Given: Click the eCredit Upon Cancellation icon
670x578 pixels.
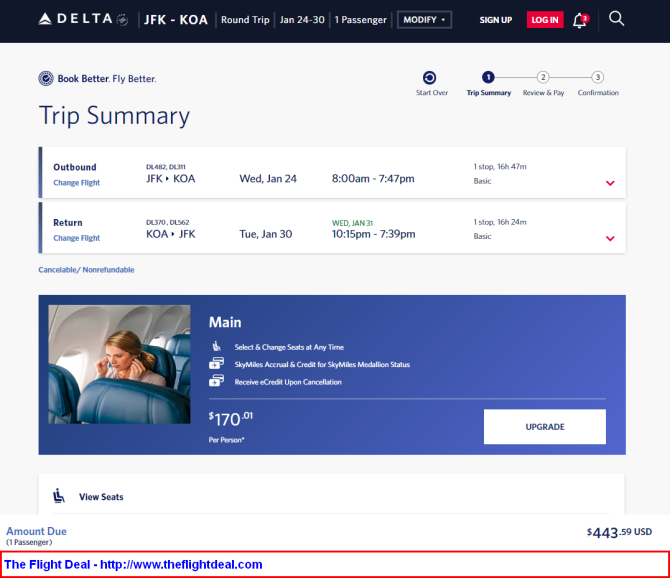Looking at the screenshot, I should (x=216, y=380).
